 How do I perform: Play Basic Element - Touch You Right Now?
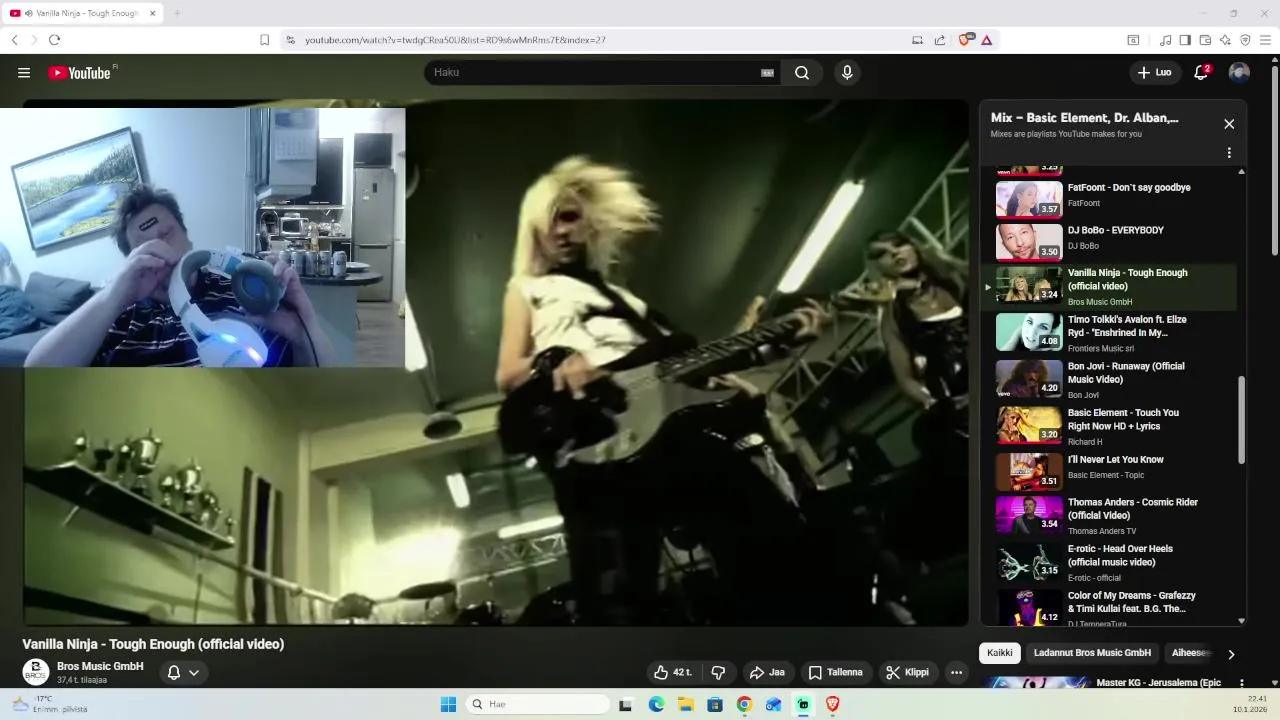[1108, 426]
